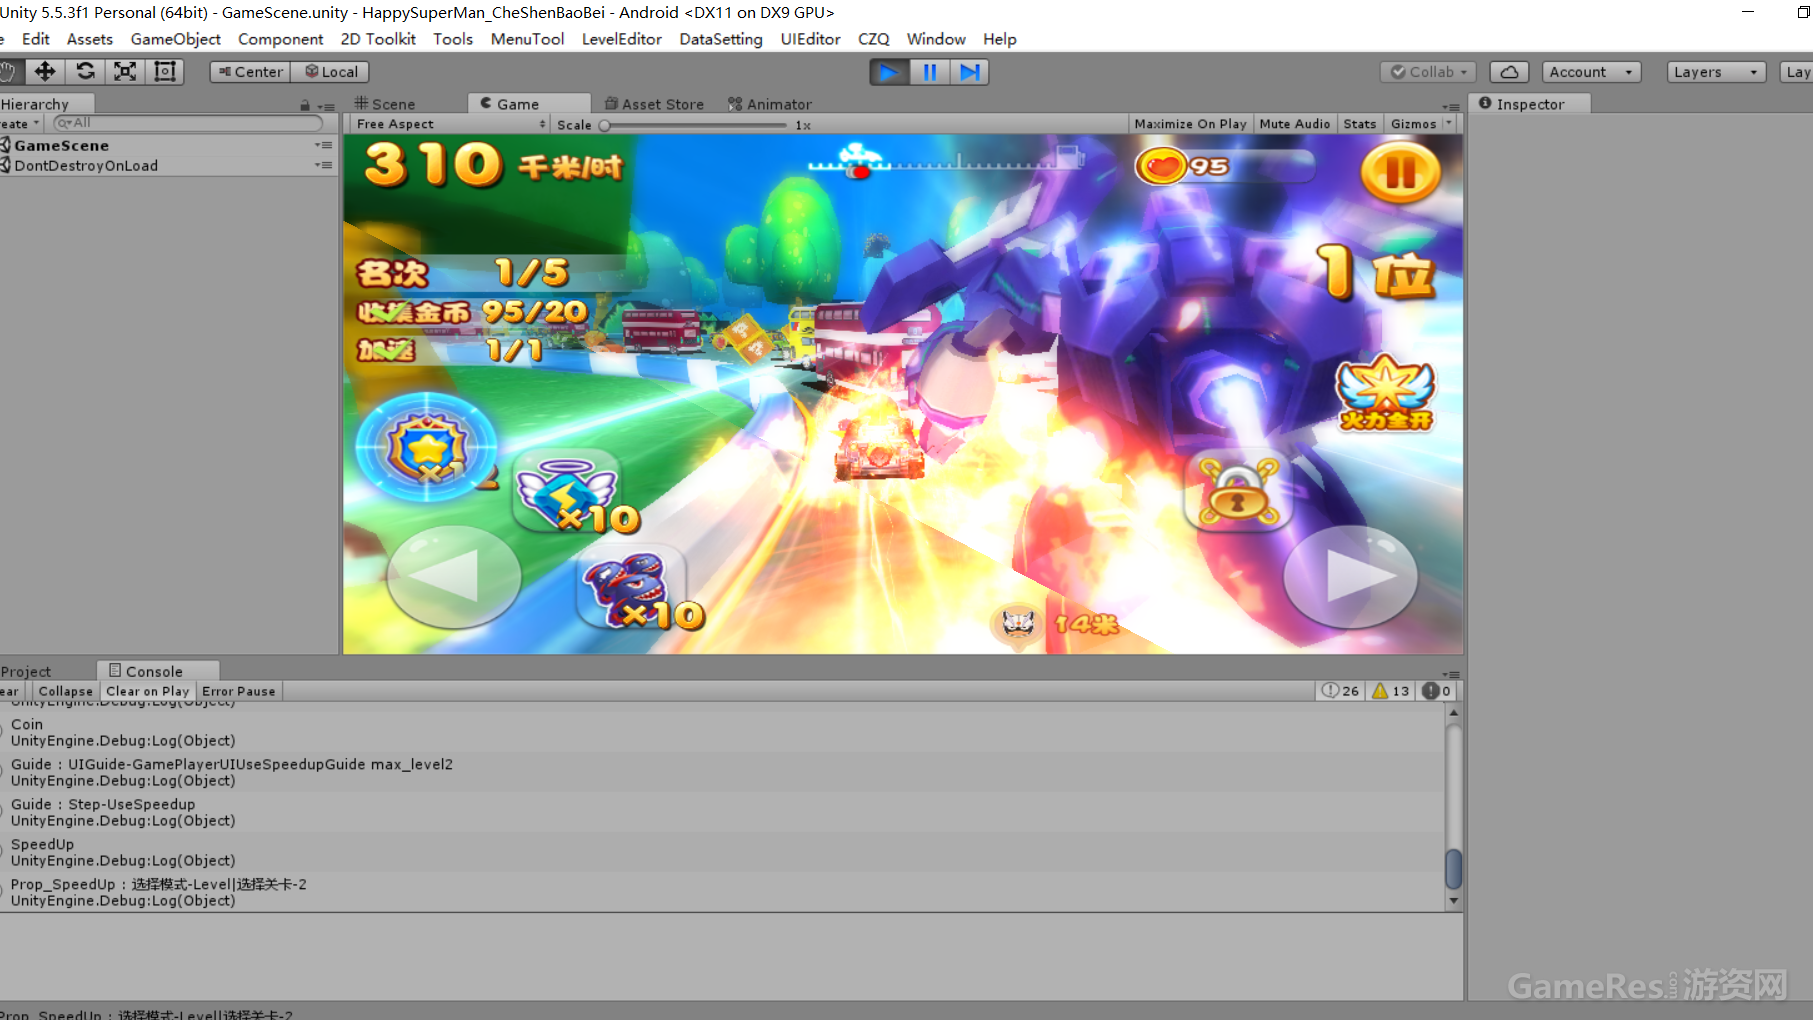Use the shield star skill icon
This screenshot has width=1813, height=1020.
coord(427,447)
